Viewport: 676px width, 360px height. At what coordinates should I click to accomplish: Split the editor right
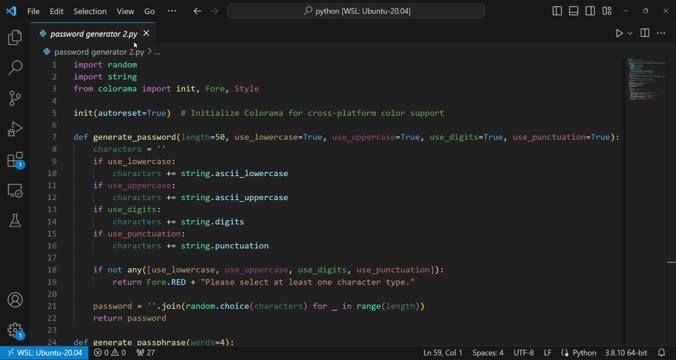645,33
